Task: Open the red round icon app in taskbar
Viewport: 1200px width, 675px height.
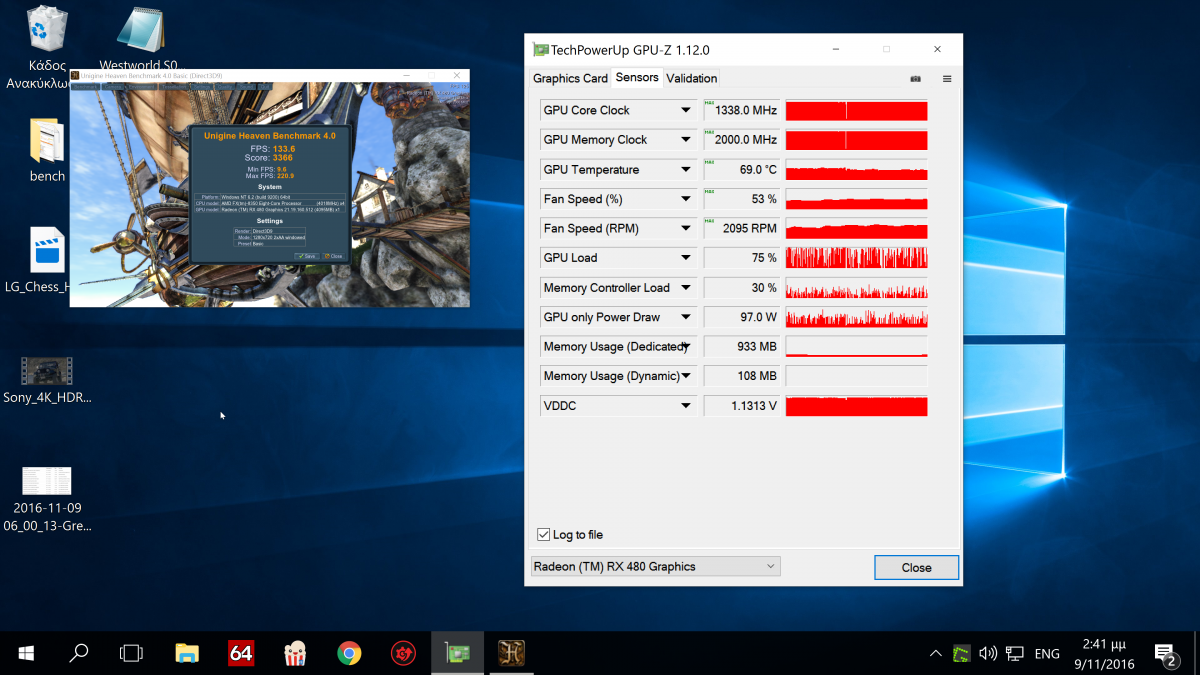Action: 403,653
